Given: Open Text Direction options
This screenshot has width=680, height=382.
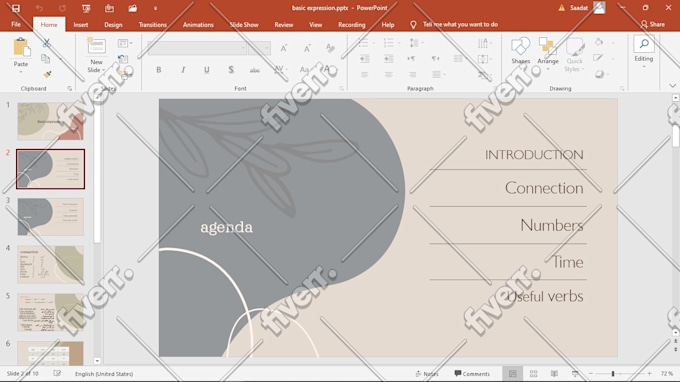Looking at the screenshot, I should [484, 43].
